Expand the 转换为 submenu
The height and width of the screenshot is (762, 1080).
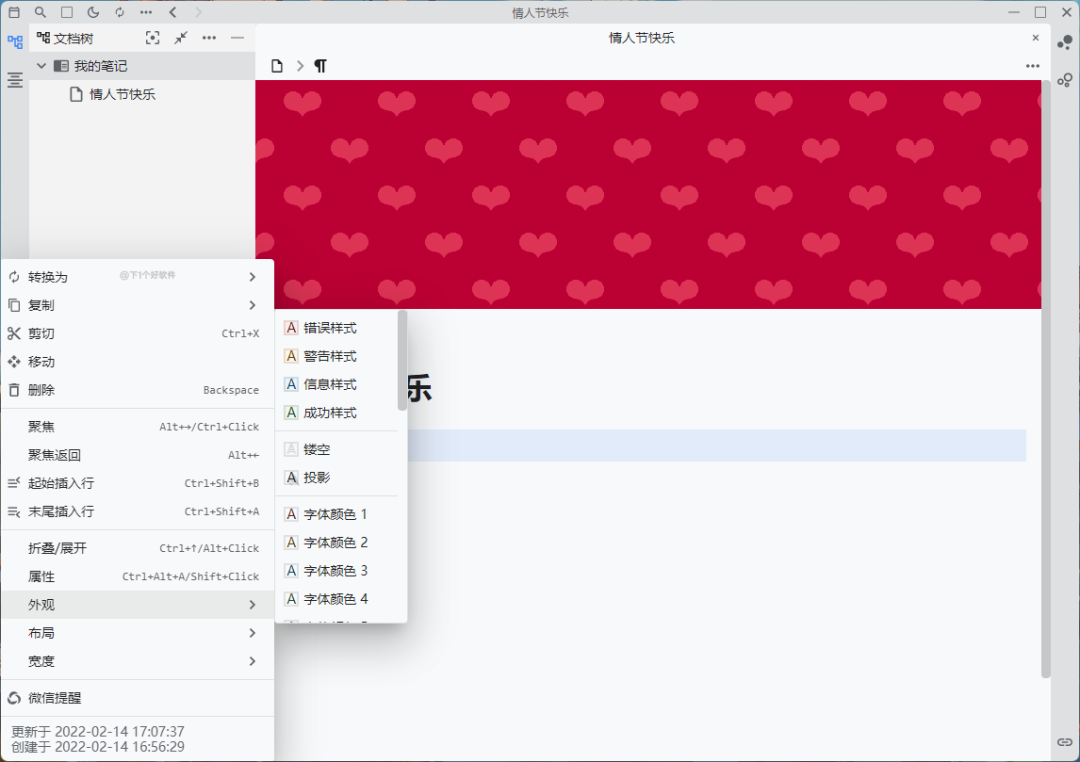pyautogui.click(x=137, y=277)
